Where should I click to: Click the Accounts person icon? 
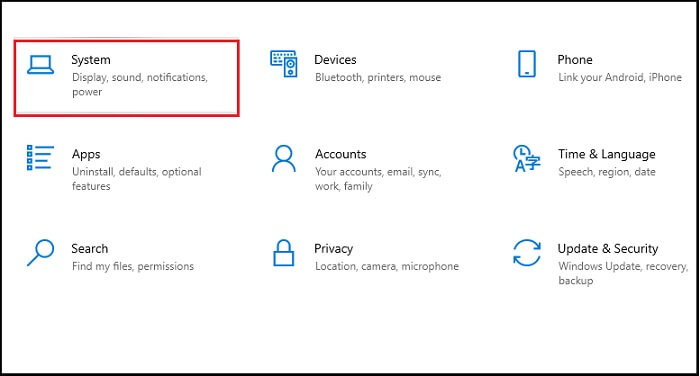(x=283, y=158)
